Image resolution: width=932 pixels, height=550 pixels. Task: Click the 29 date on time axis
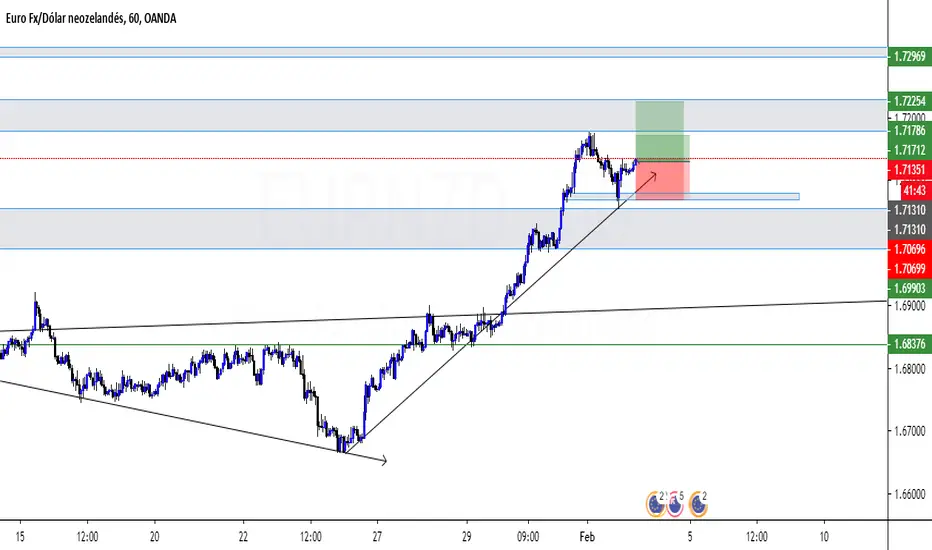click(x=467, y=537)
